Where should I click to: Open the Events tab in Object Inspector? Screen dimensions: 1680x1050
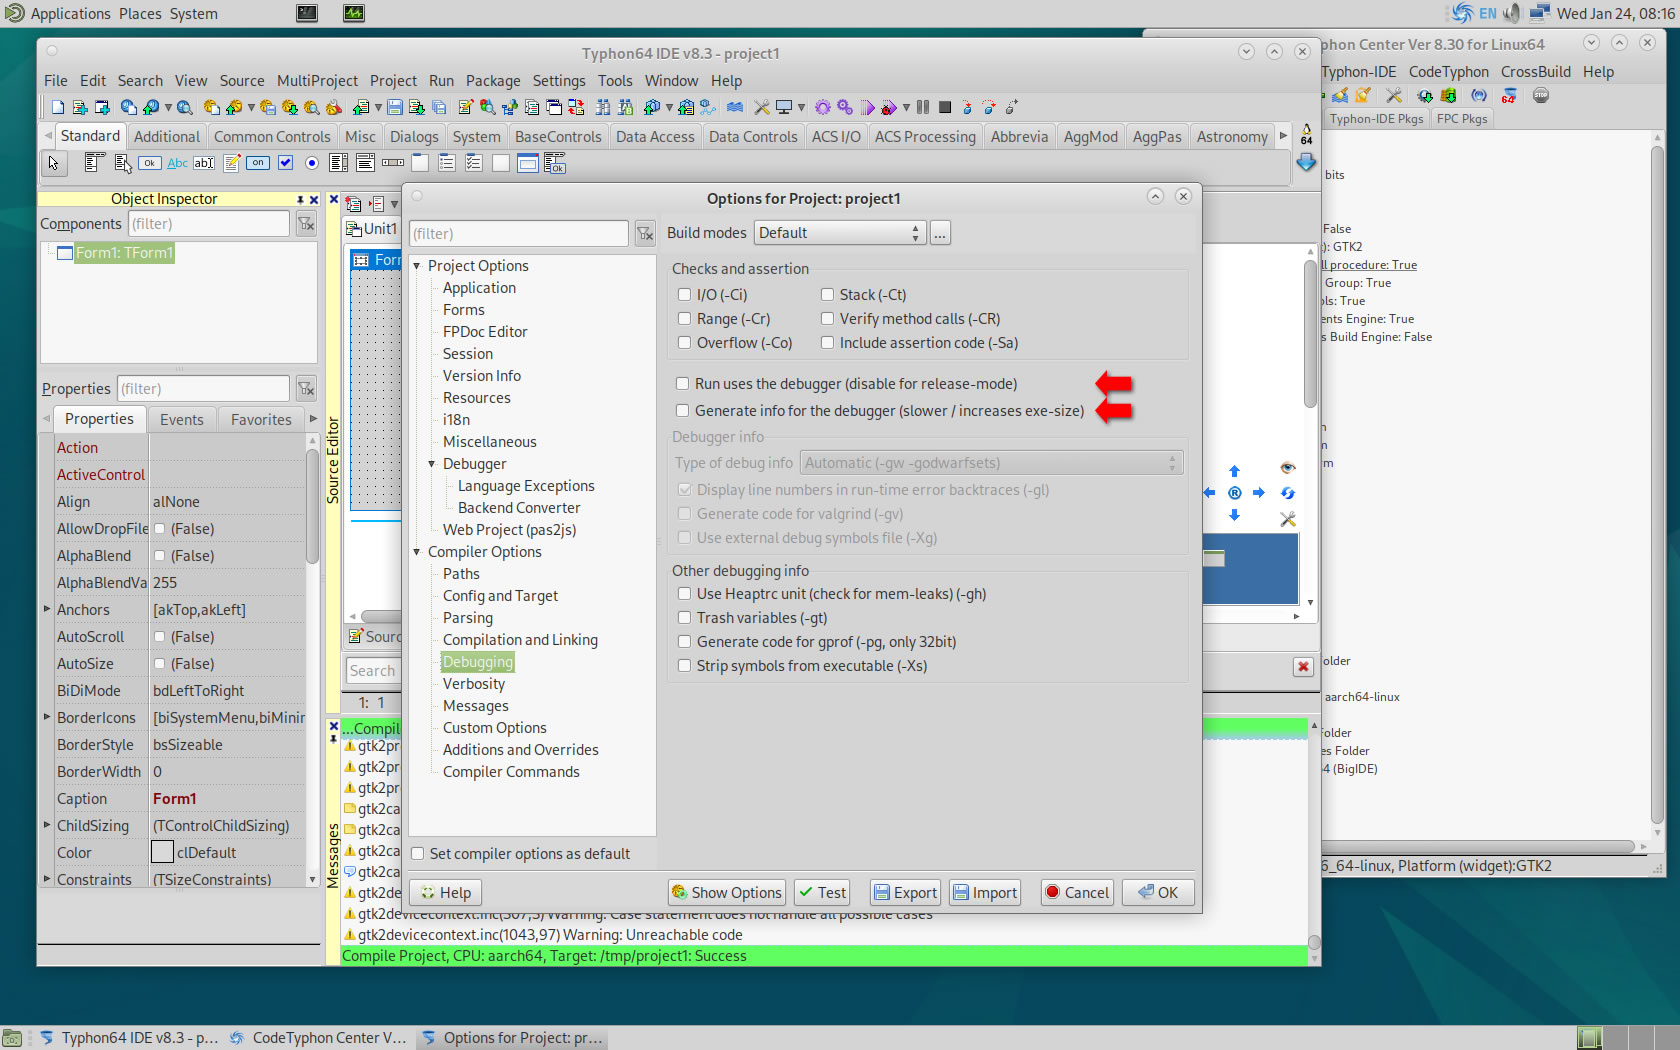[182, 420]
